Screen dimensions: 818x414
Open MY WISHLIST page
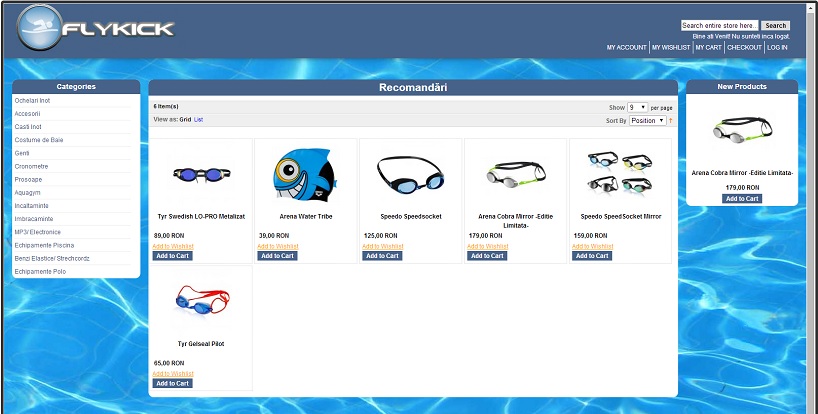(x=671, y=47)
